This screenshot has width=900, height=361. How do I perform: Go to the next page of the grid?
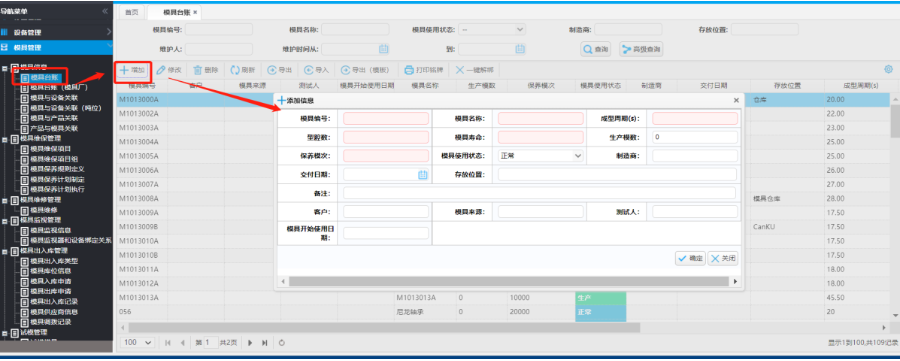click(250, 343)
